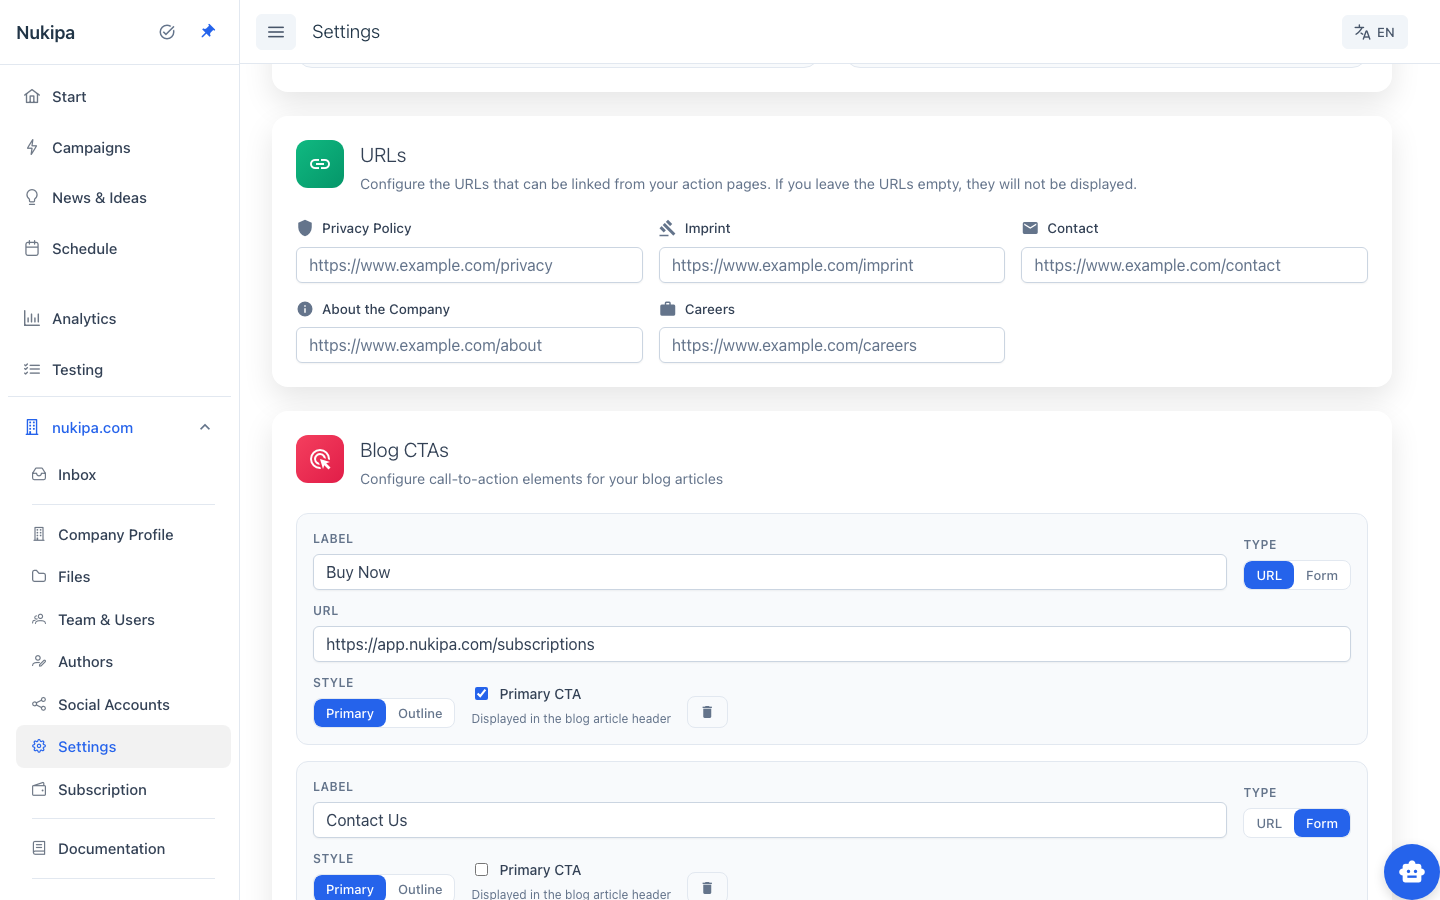Click the Privacy Policy shield icon

[304, 227]
